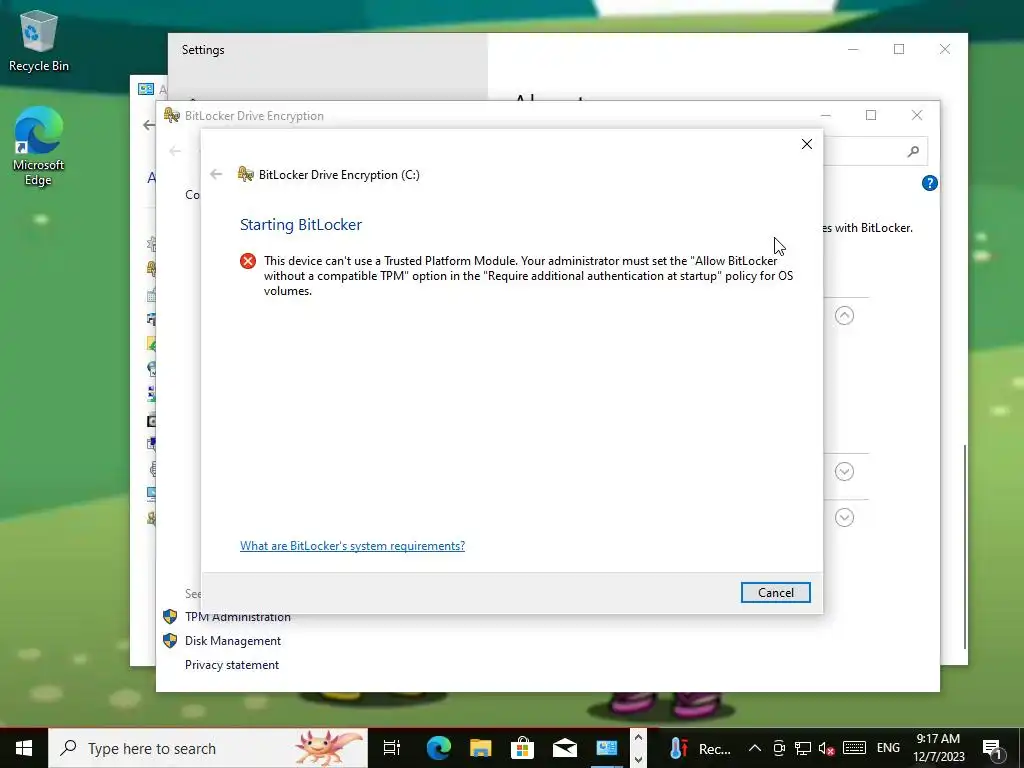Click the back arrow in the Control Panel window

[x=174, y=151]
